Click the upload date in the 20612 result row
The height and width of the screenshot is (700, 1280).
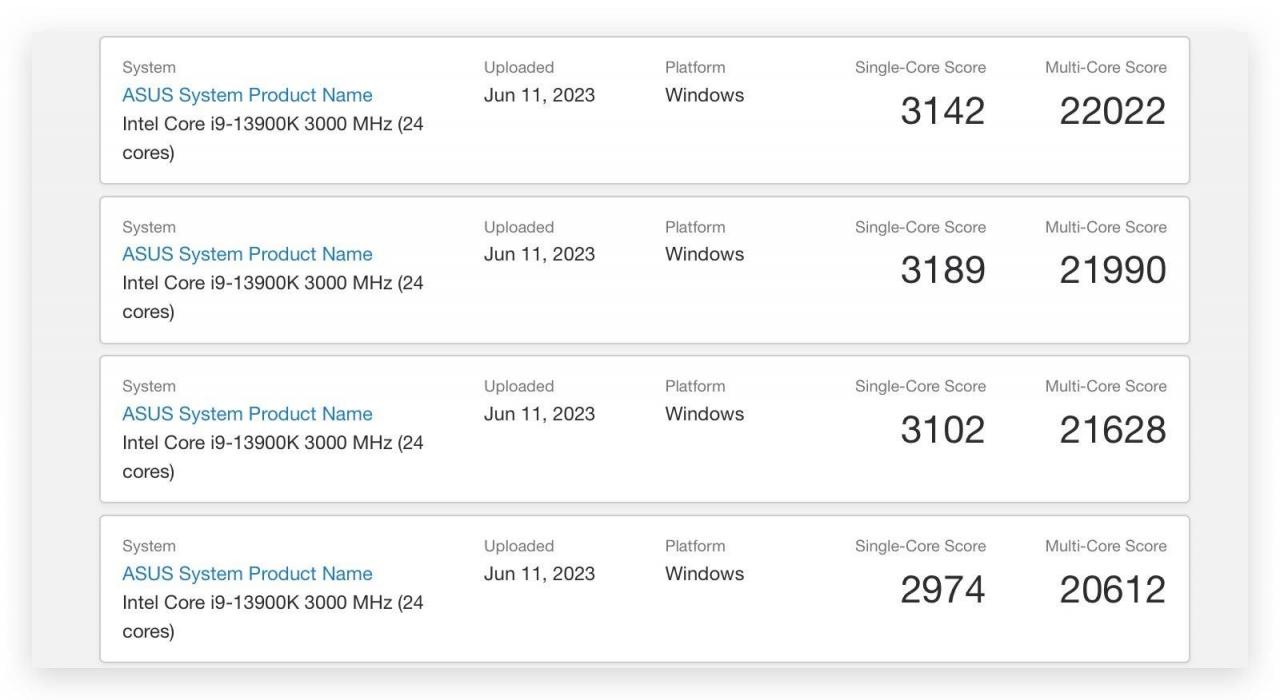click(539, 574)
